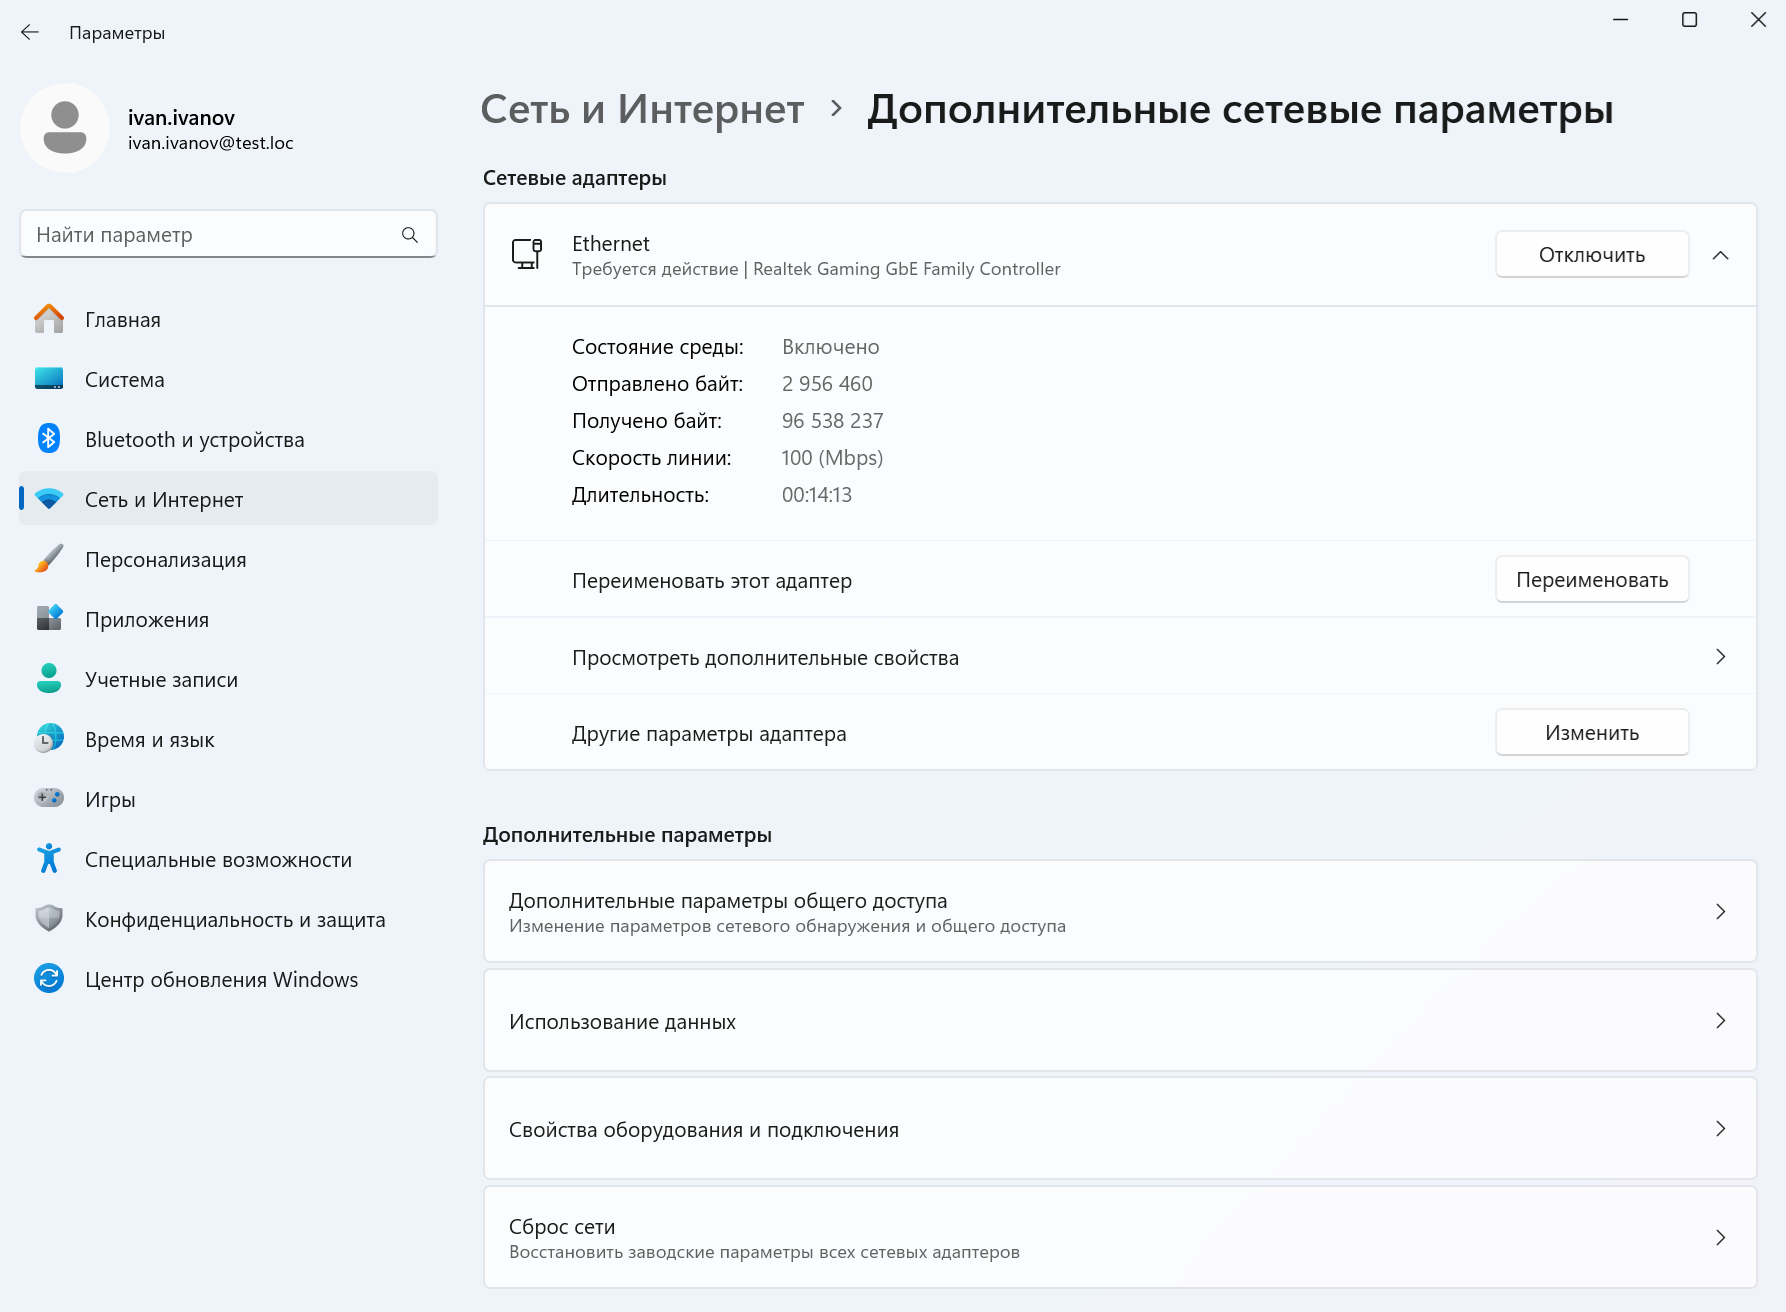Open the Персонализация settings section

165,560
